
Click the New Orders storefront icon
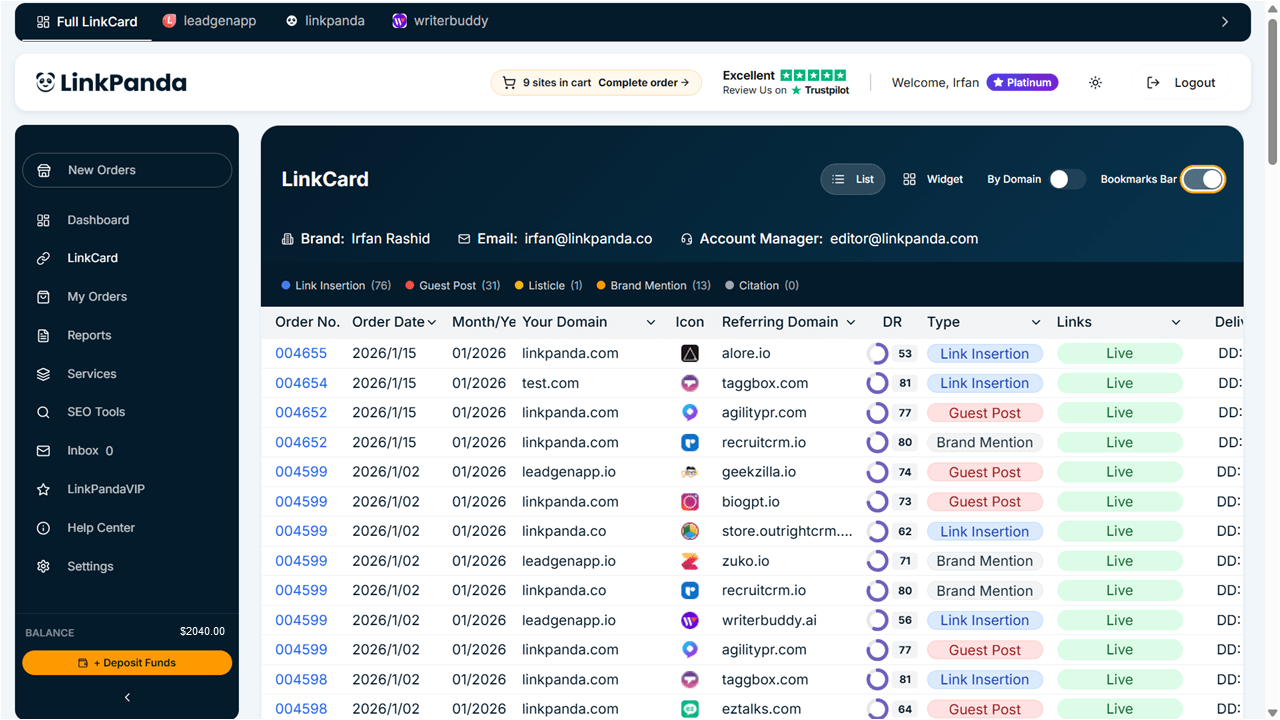[x=44, y=170]
